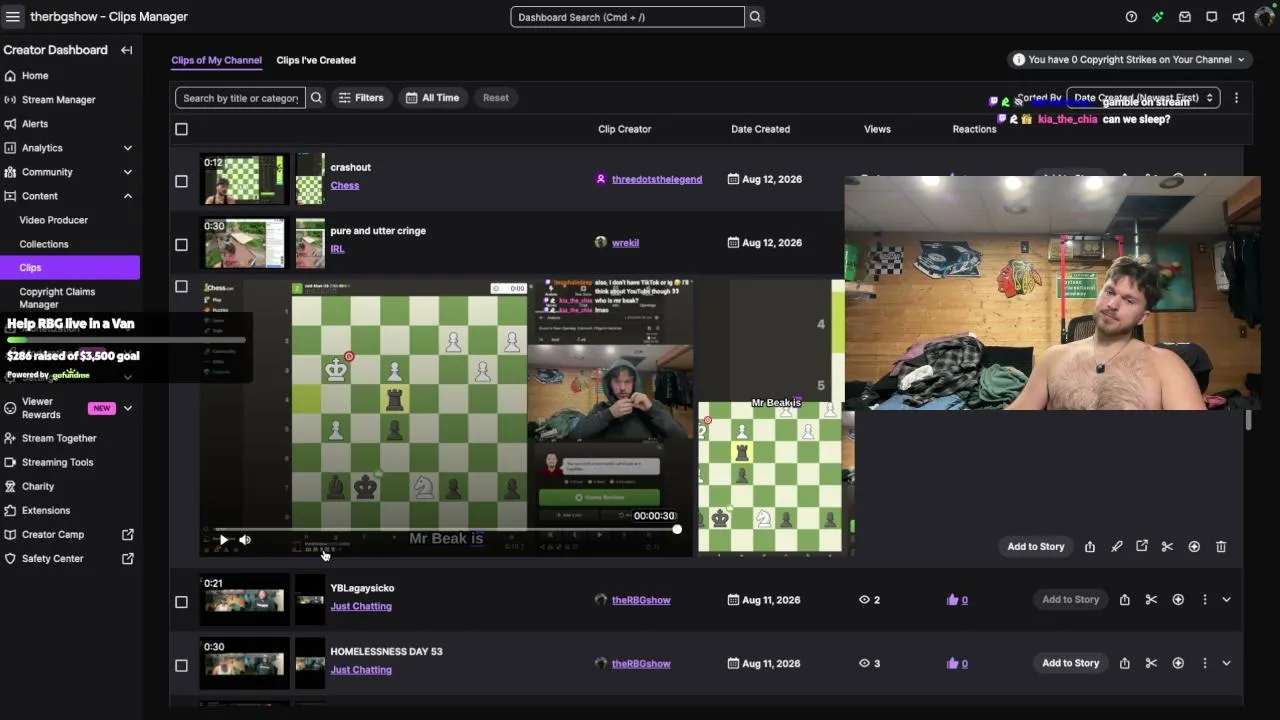This screenshot has width=1280, height=720.
Task: Open the clips table more options menu
Action: [x=1236, y=98]
